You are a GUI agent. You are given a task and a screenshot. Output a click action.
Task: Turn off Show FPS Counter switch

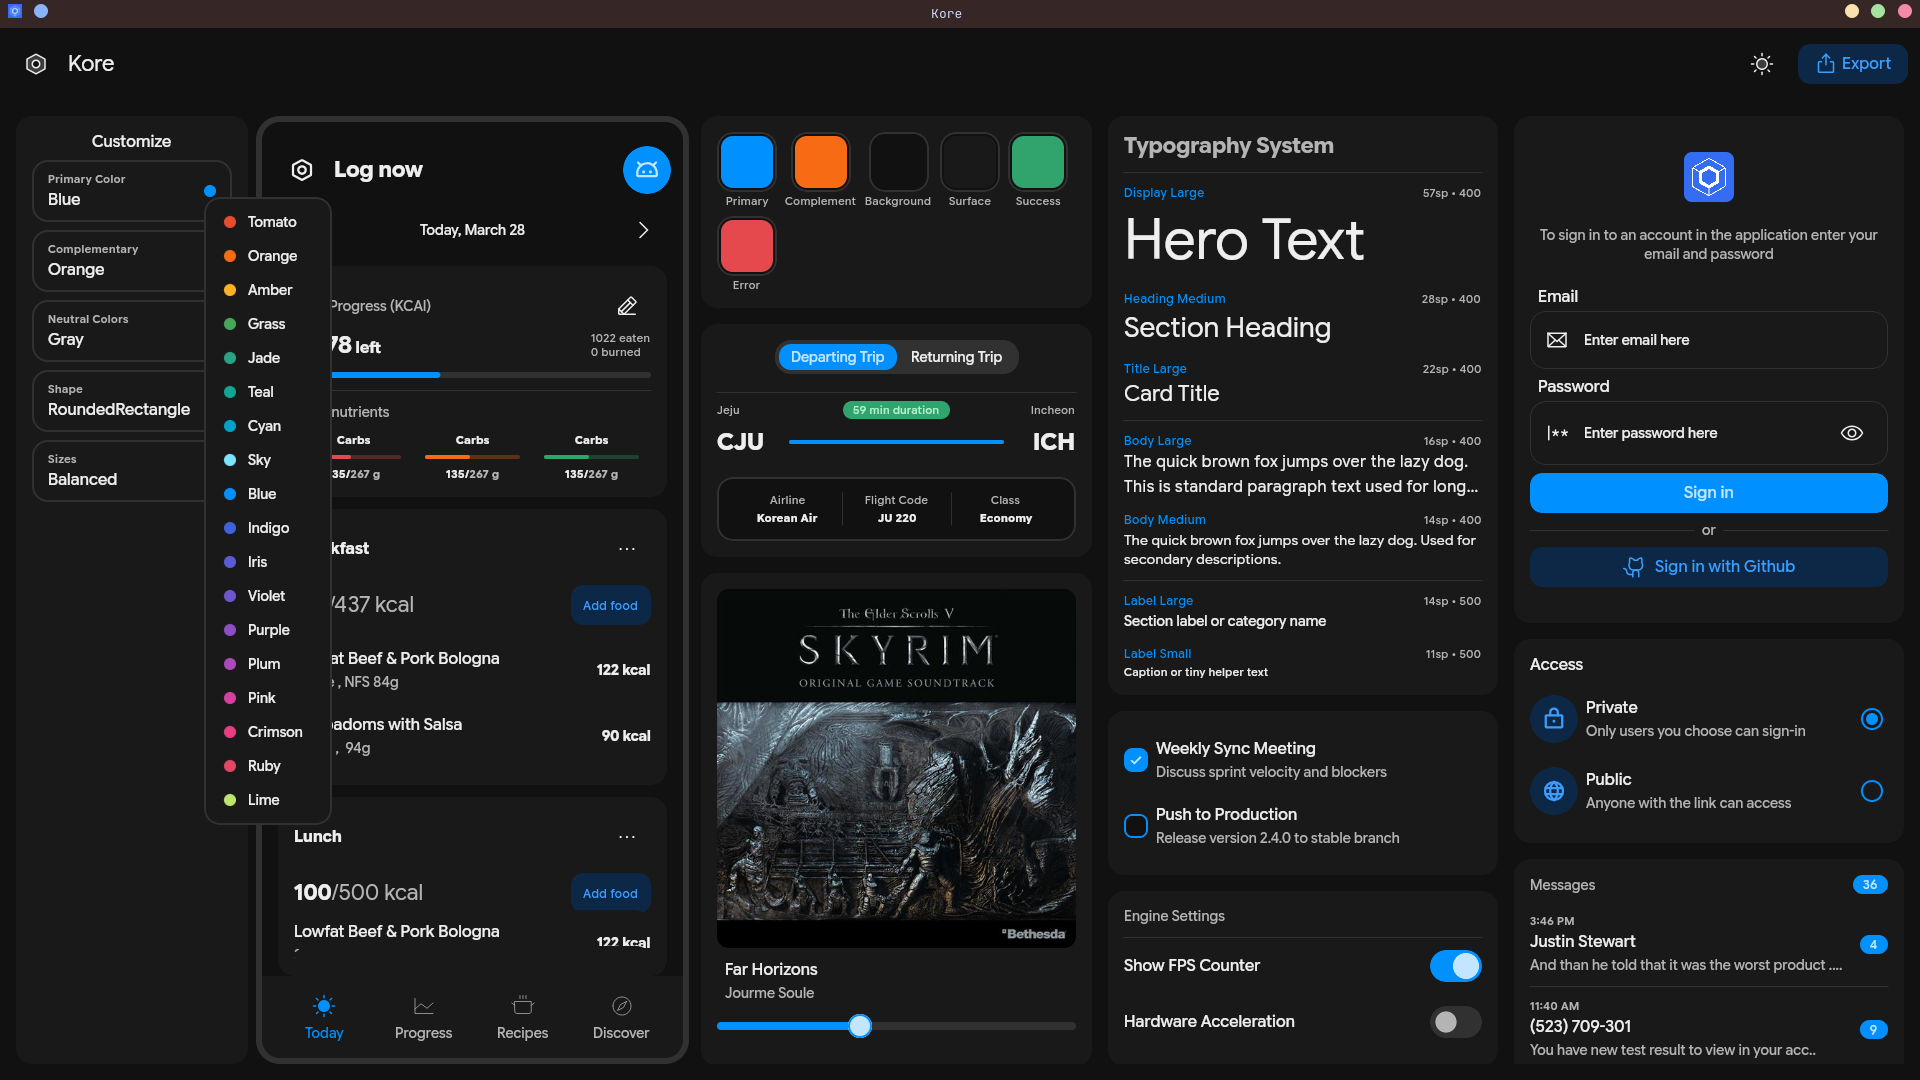(1455, 966)
